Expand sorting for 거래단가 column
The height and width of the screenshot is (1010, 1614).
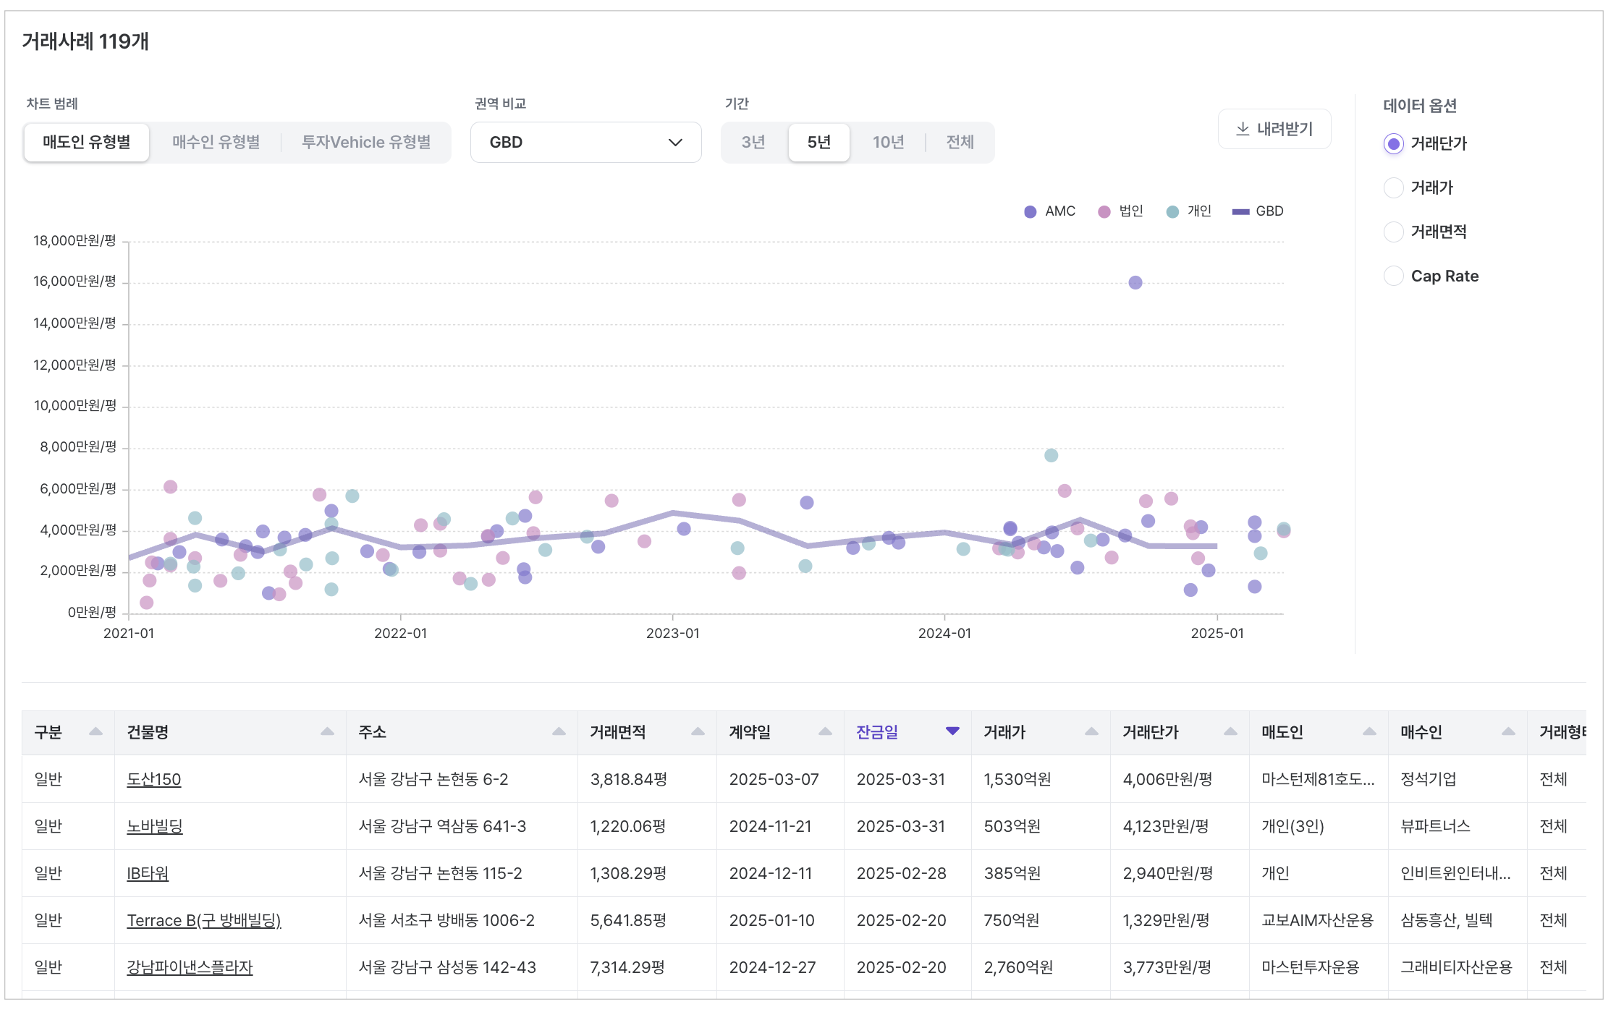click(x=1230, y=732)
